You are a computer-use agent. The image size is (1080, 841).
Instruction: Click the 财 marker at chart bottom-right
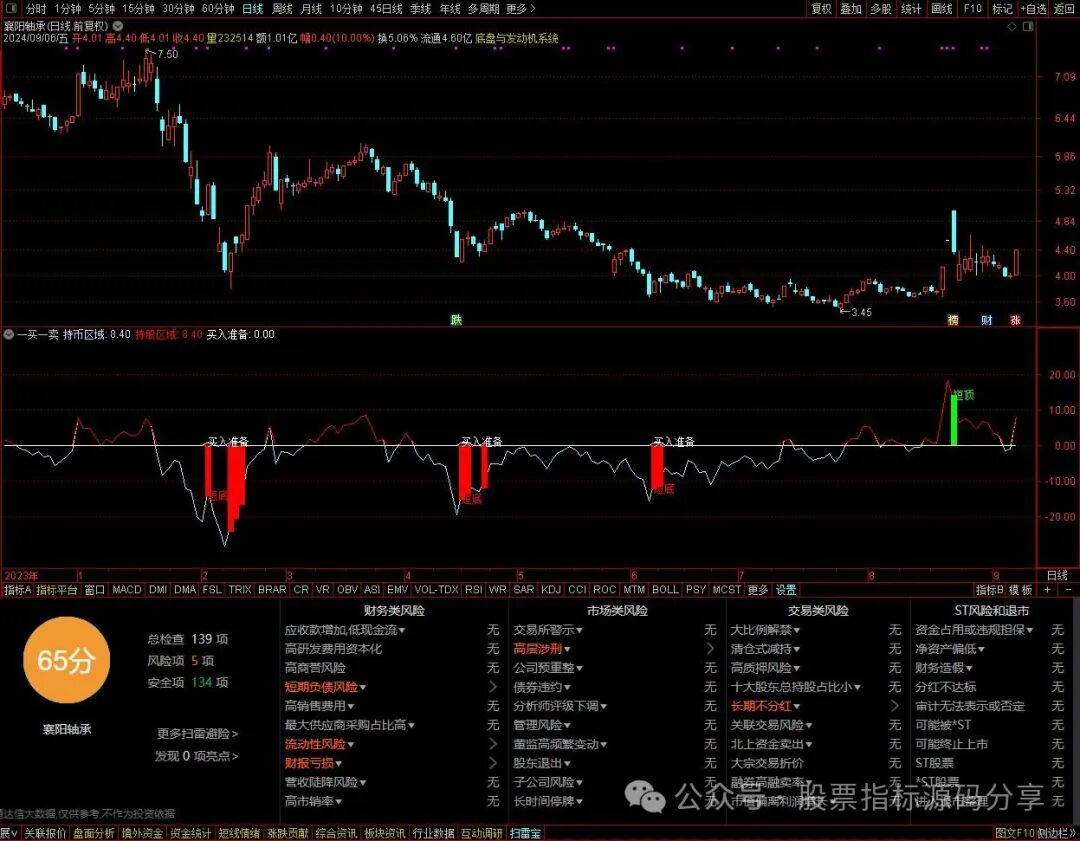(986, 320)
